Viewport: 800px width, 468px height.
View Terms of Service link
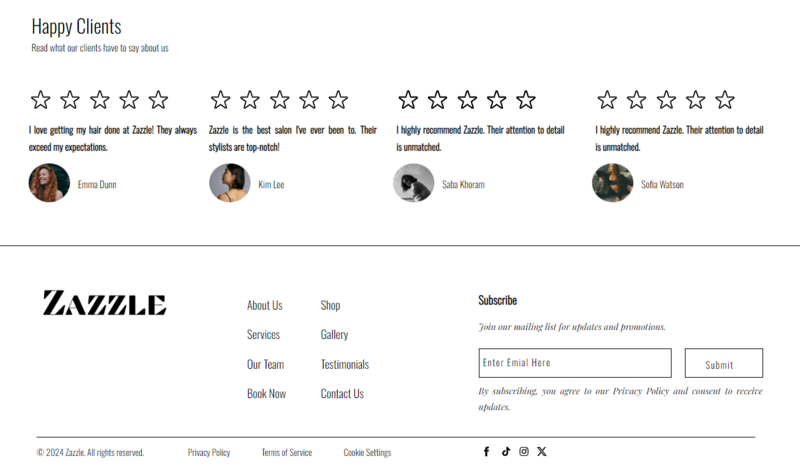287,452
